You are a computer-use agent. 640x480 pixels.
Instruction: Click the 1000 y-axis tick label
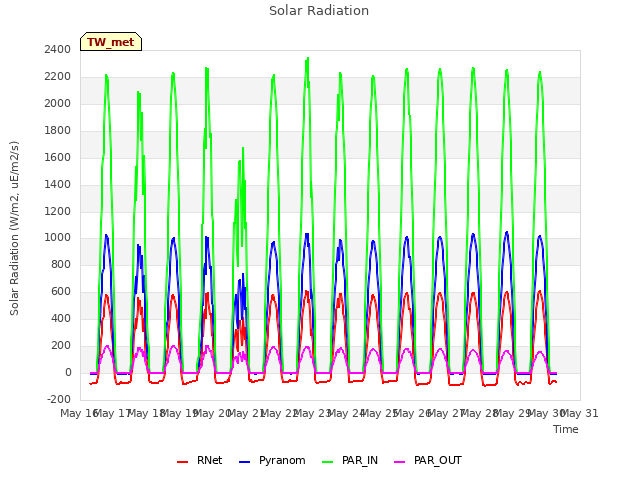pos(58,238)
